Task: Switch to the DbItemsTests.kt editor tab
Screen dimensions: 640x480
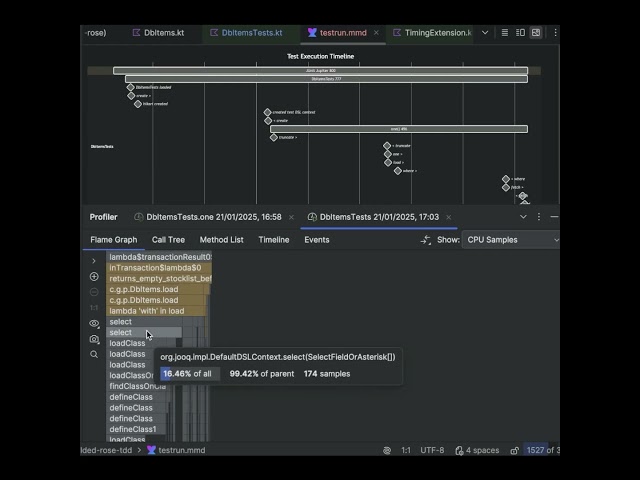Action: pos(247,33)
